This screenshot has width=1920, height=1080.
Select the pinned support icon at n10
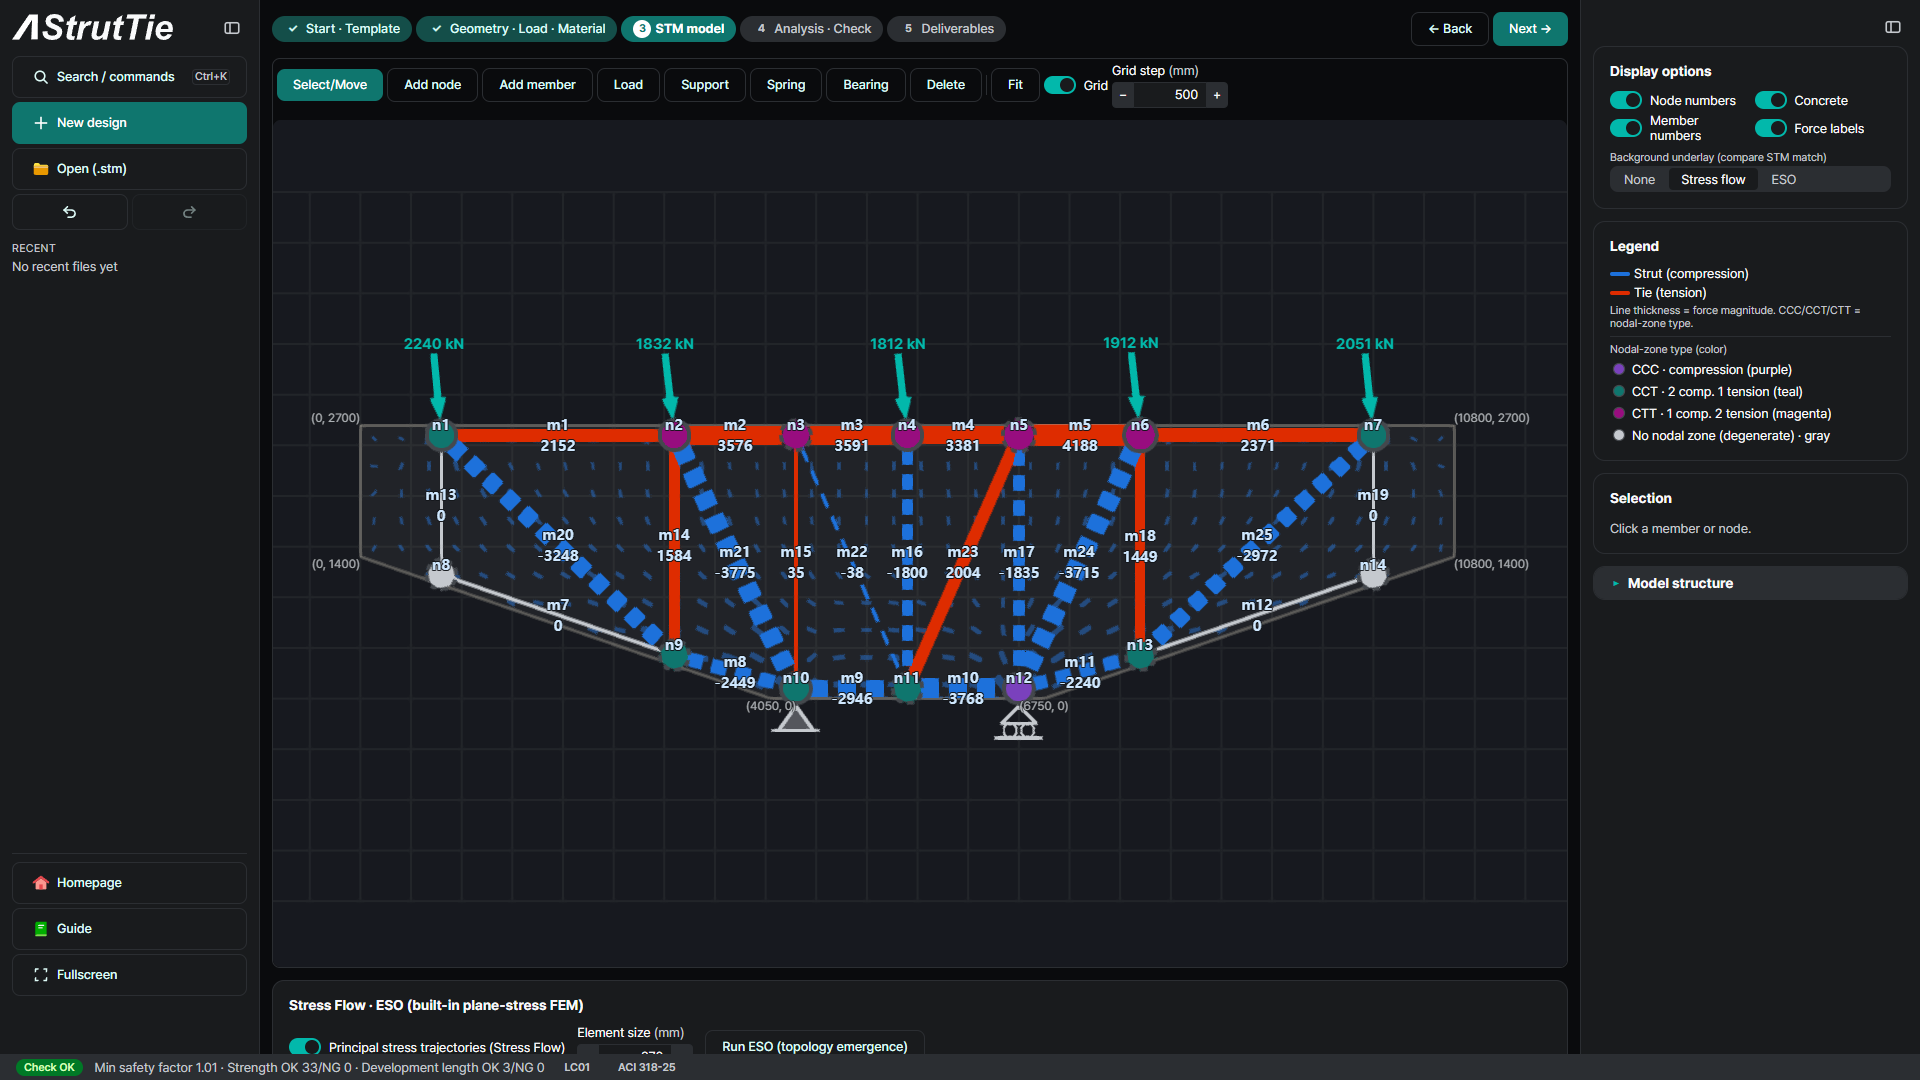(795, 718)
